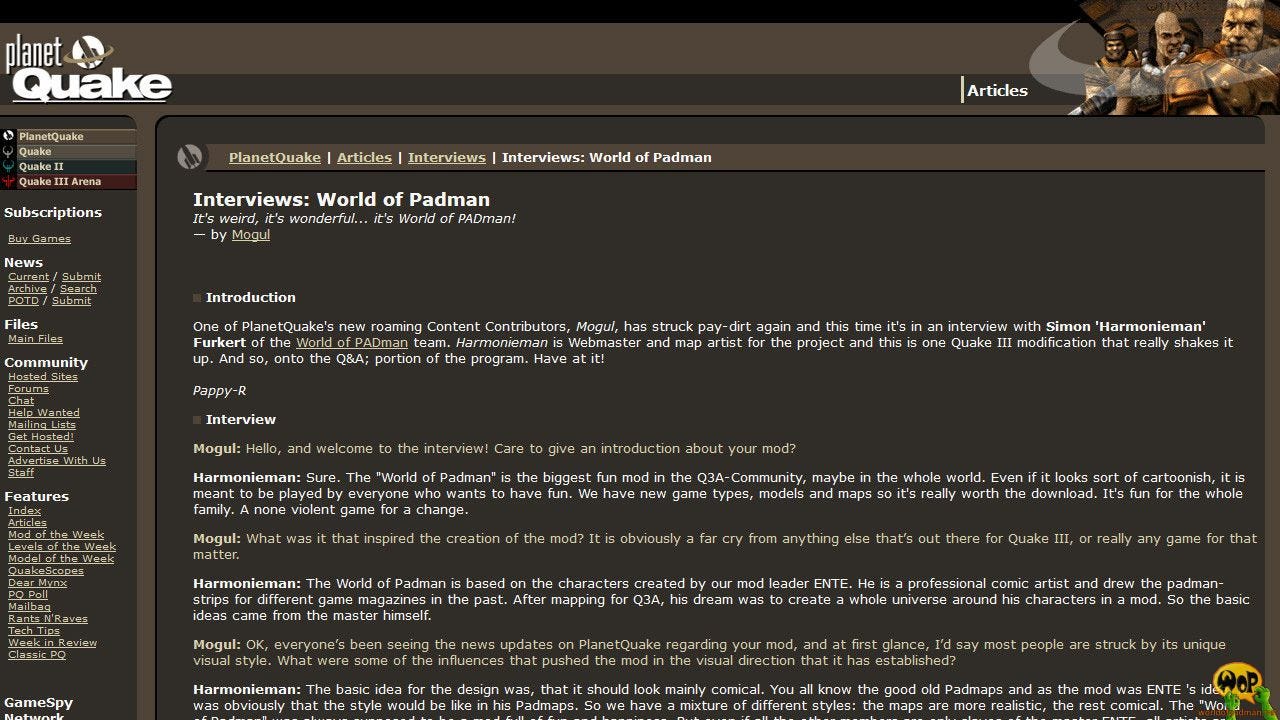Open the PlanetQuake sidebar tab
Viewport: 1280px width, 720px height.
click(x=77, y=136)
